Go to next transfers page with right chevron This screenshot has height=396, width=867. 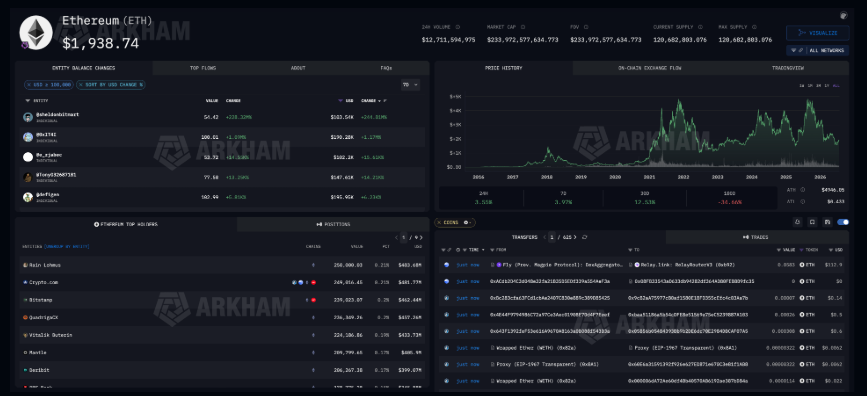point(576,237)
